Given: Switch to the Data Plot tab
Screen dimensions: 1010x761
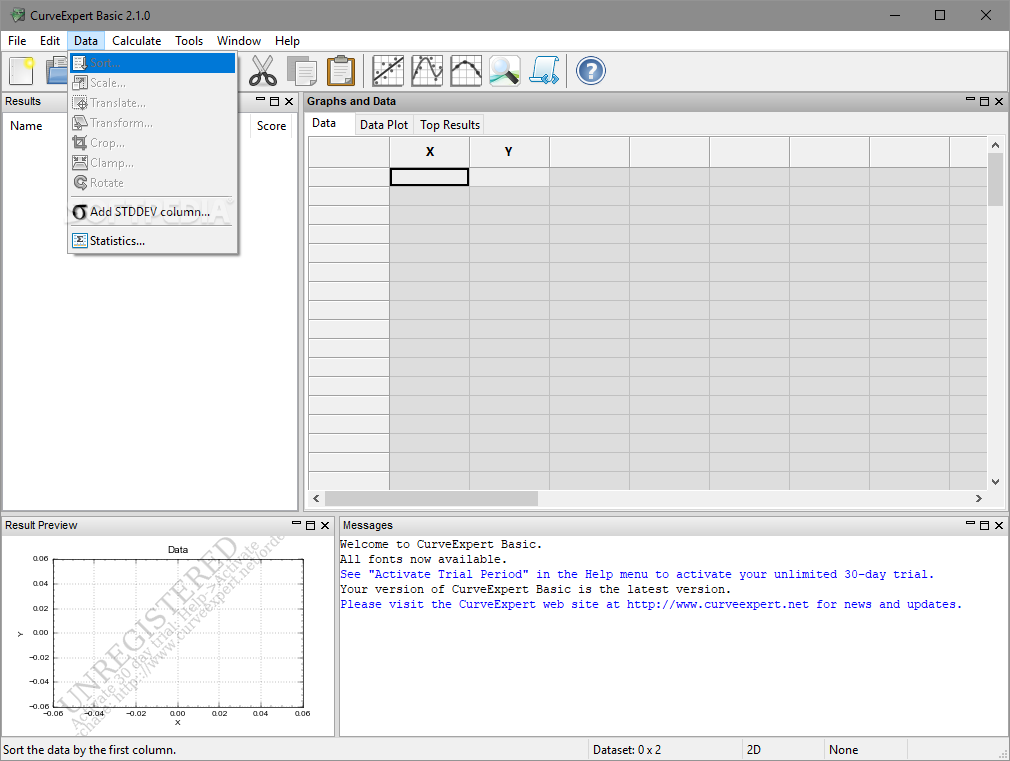Looking at the screenshot, I should 384,125.
